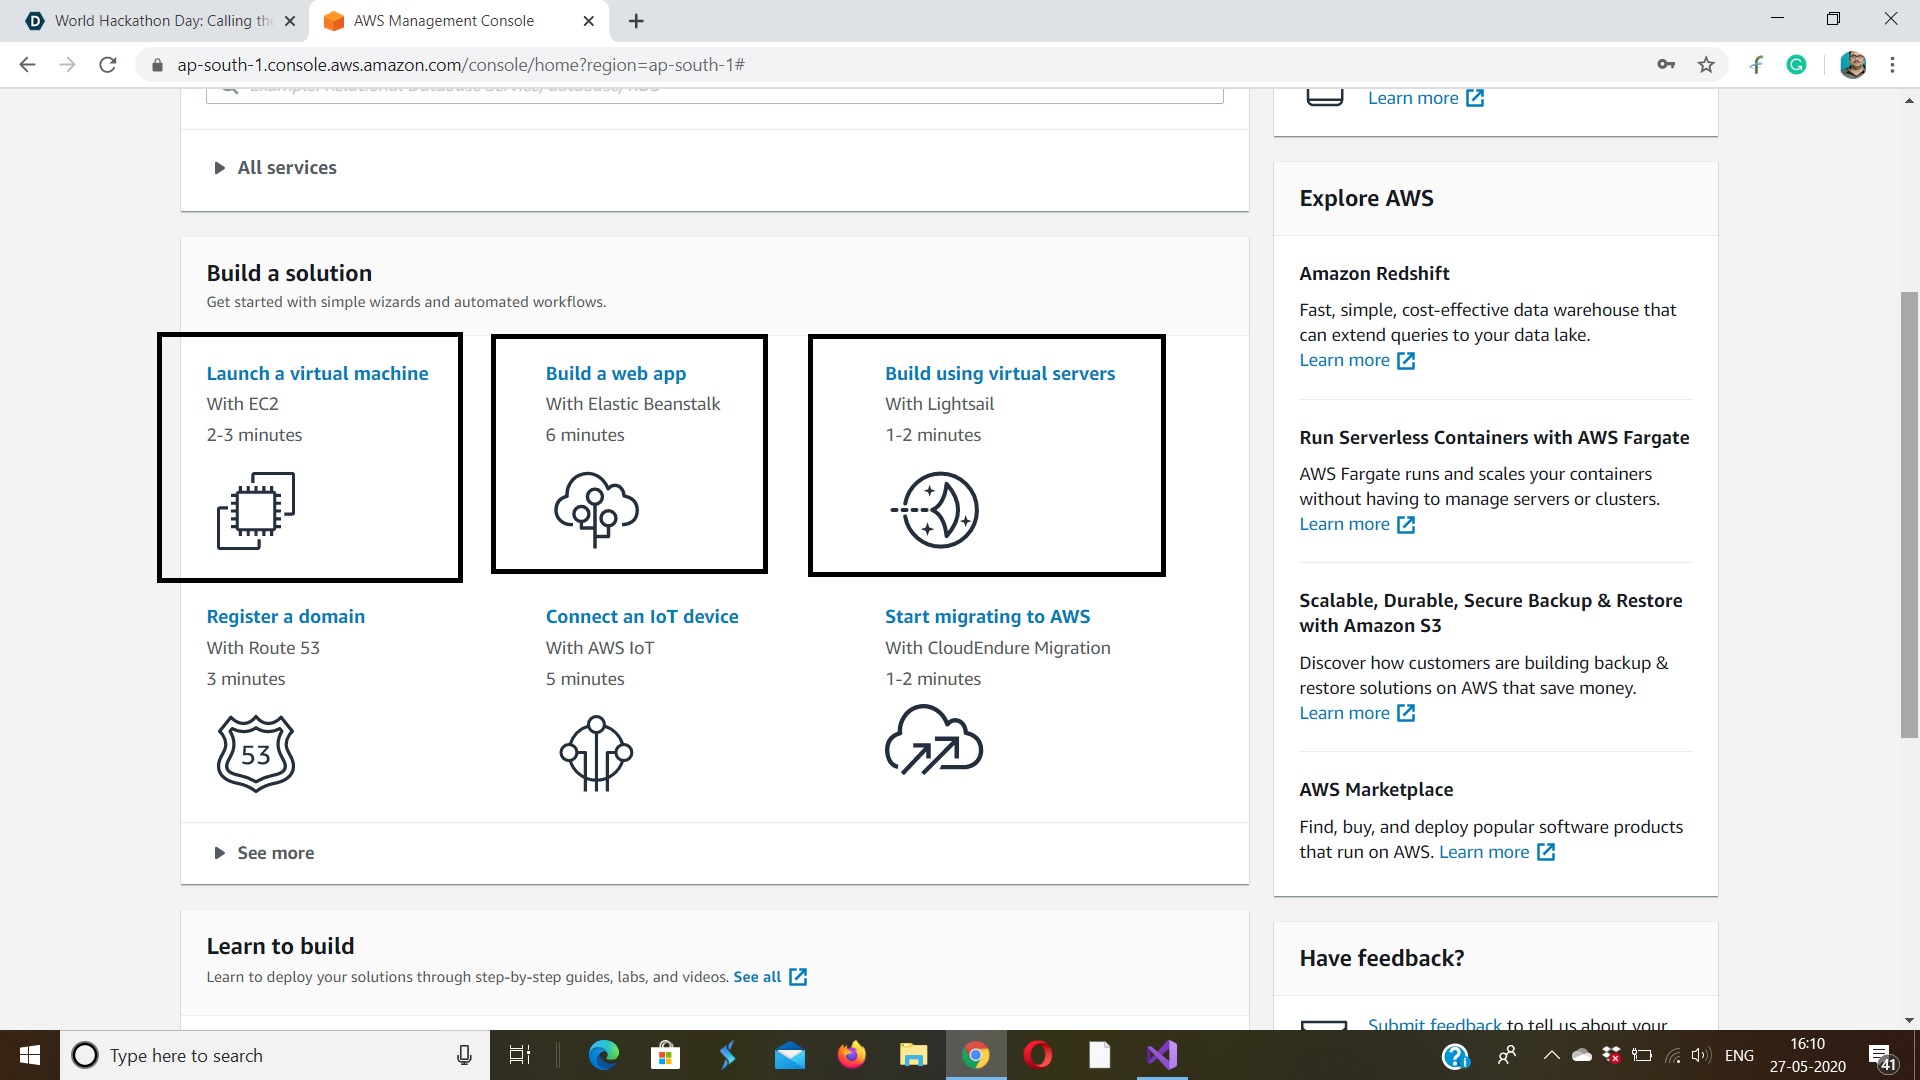Open the See all learn-to-build link
This screenshot has width=1920, height=1080.
pos(757,977)
